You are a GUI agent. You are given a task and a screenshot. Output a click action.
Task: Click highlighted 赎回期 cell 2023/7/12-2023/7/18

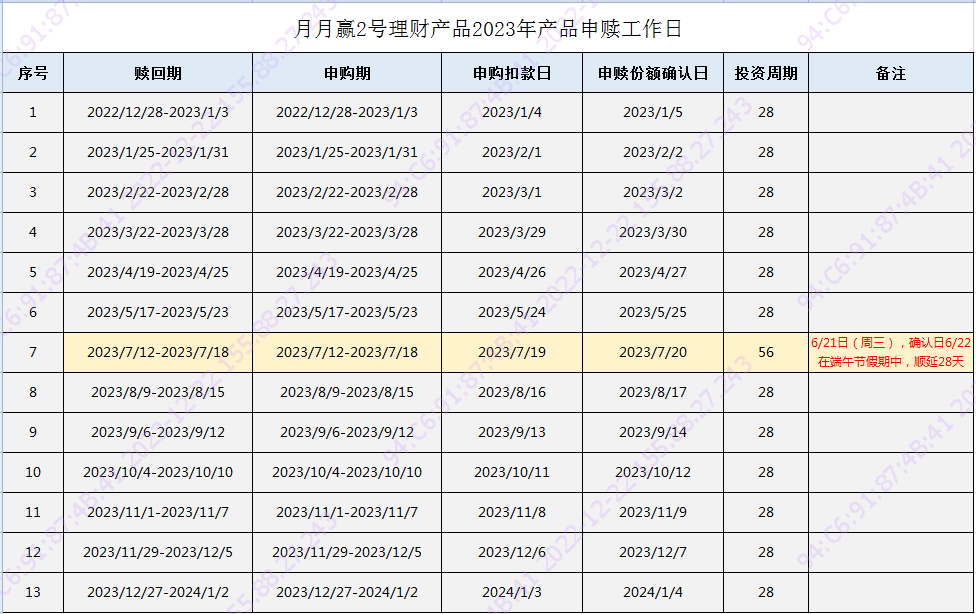coord(158,352)
